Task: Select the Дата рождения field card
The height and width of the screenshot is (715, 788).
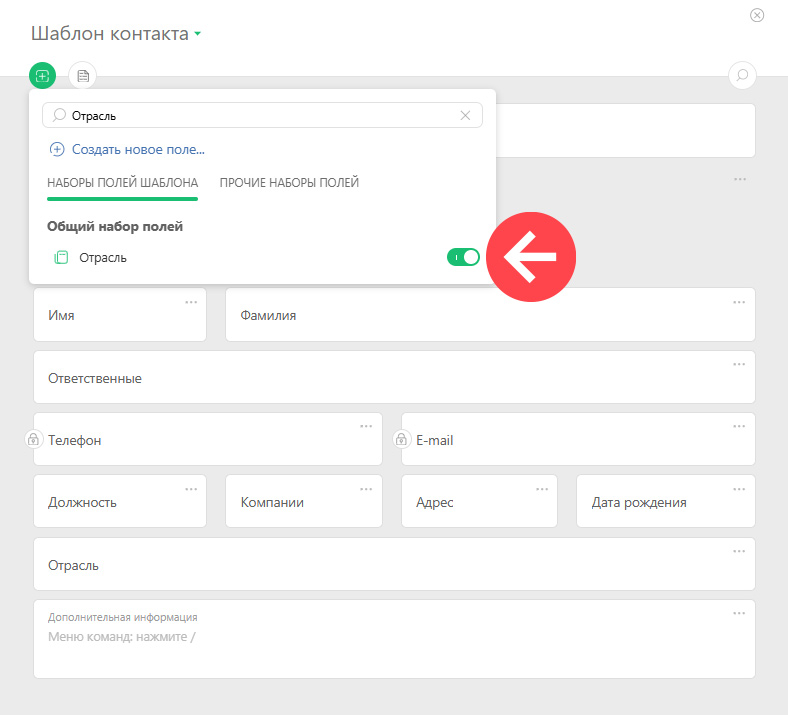Action: coord(666,501)
